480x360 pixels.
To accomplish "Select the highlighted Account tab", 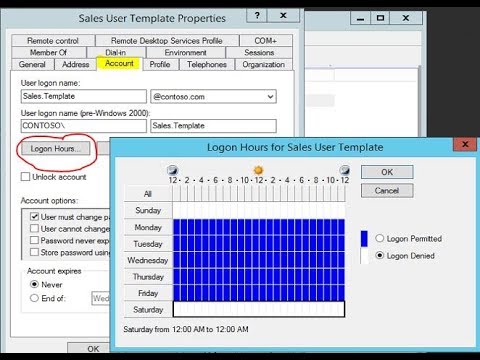I will click(119, 63).
